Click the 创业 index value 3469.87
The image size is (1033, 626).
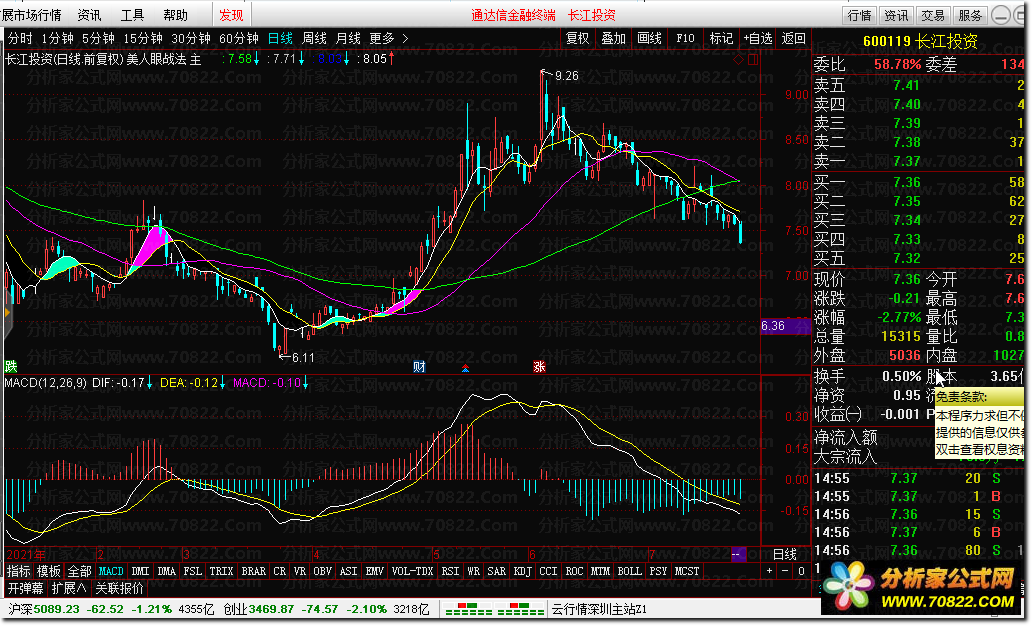pos(271,609)
